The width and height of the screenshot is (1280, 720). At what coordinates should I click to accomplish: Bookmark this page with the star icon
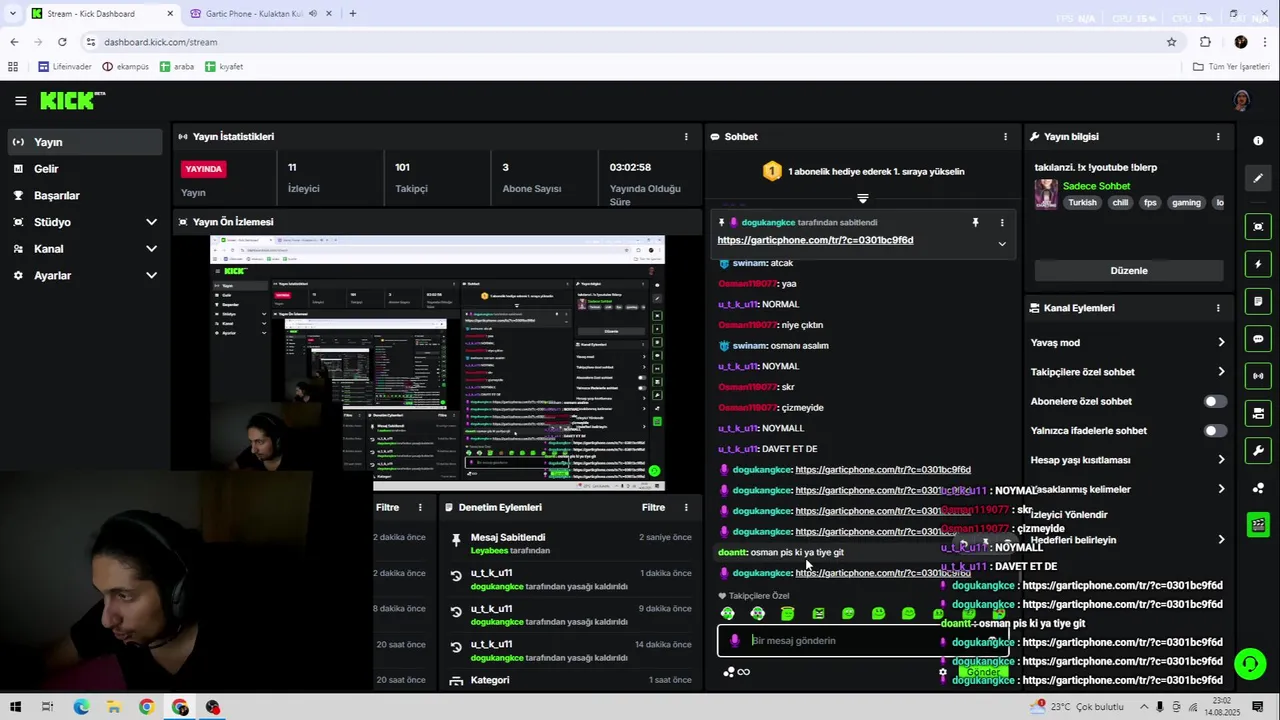(1171, 42)
